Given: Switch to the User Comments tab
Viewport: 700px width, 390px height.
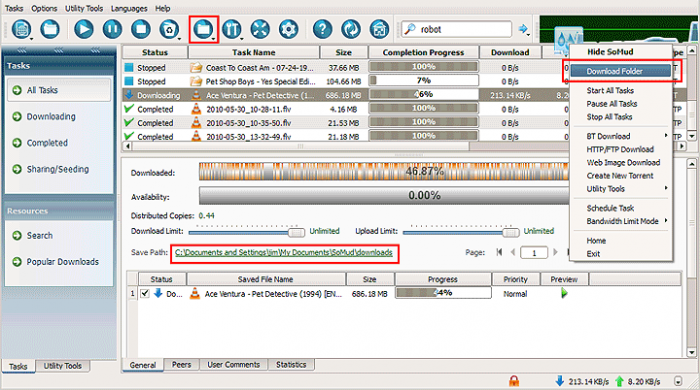Looking at the screenshot, I should pyautogui.click(x=233, y=365).
